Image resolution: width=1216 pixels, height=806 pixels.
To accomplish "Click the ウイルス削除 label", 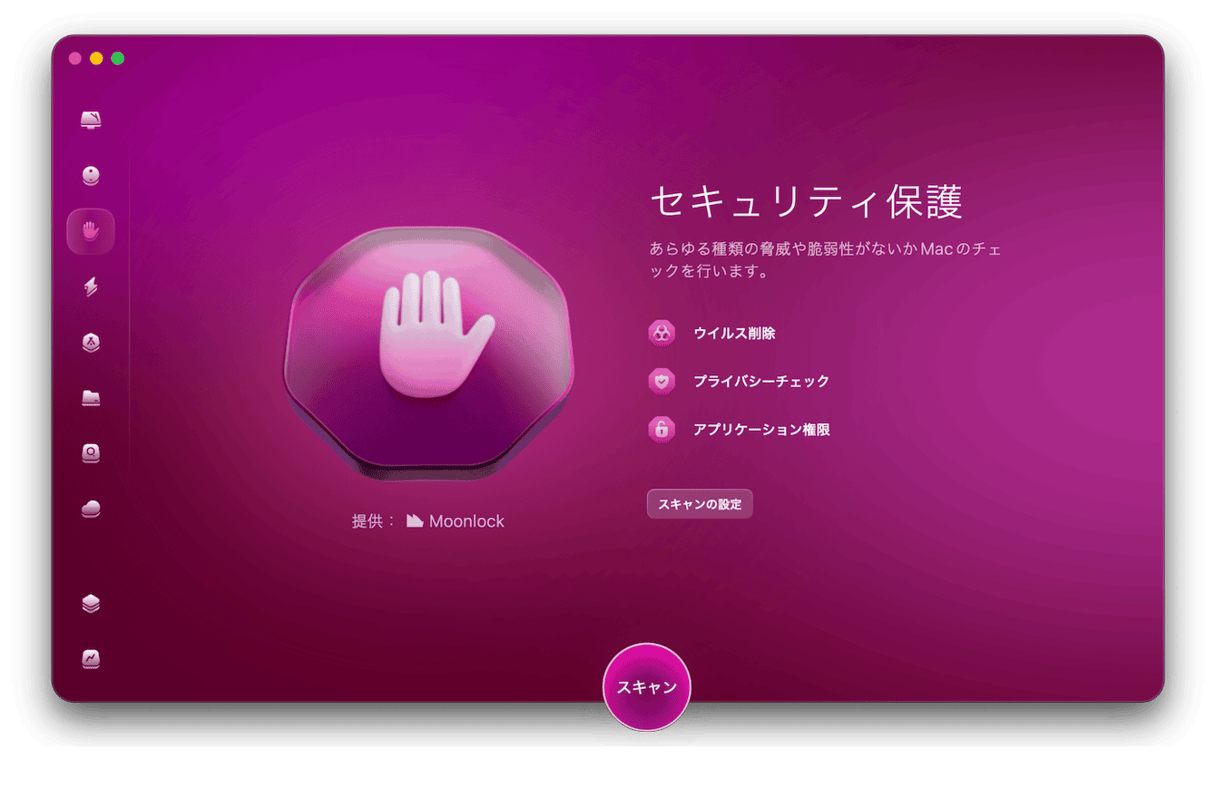I will pyautogui.click(x=734, y=333).
